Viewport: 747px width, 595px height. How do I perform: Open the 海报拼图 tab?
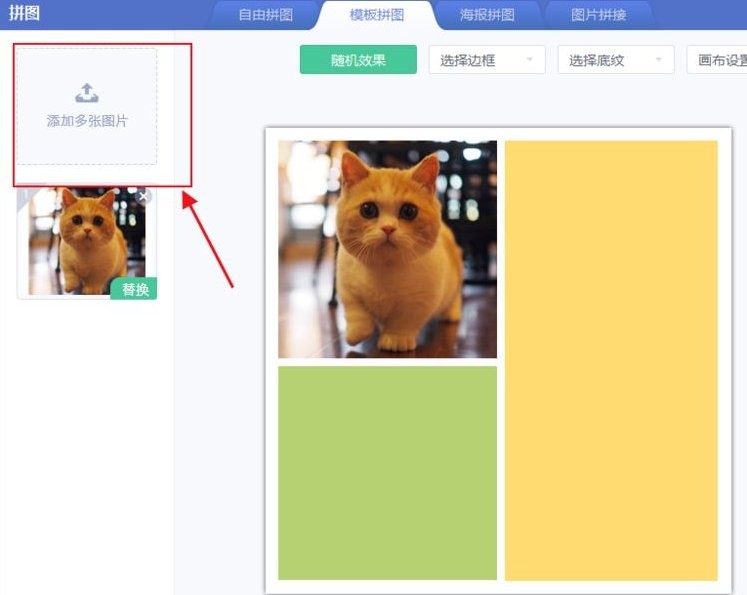487,15
